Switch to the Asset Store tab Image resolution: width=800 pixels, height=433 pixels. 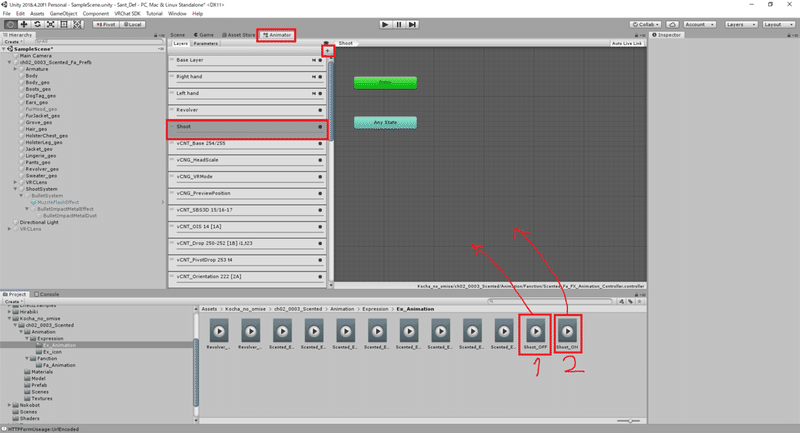click(238, 35)
